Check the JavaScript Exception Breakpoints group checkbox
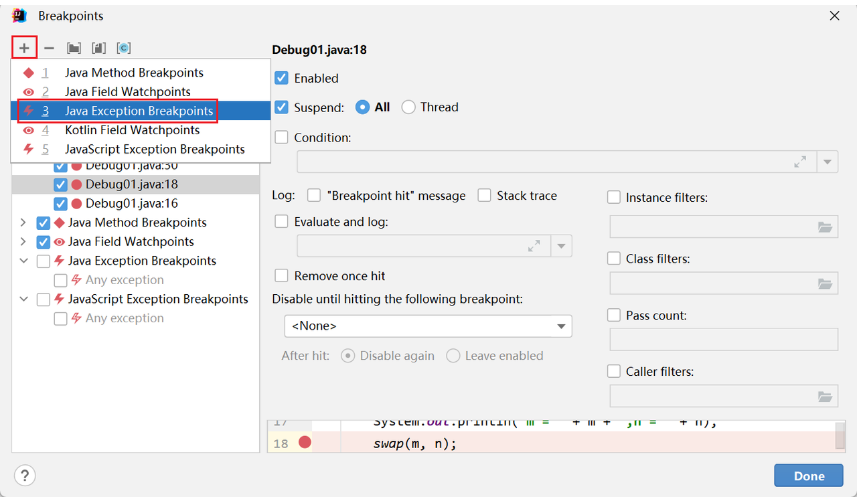 (43, 299)
